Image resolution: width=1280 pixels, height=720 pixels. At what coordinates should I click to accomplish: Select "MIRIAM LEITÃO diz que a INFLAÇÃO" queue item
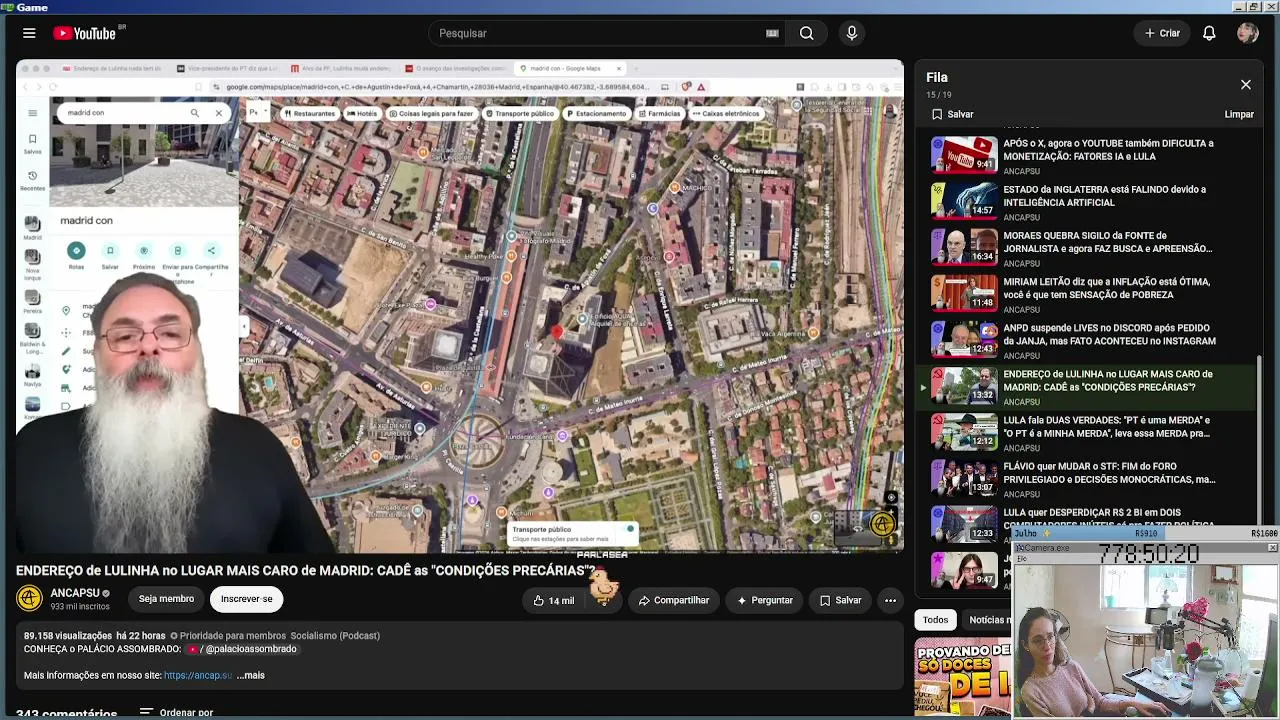[x=1087, y=294]
